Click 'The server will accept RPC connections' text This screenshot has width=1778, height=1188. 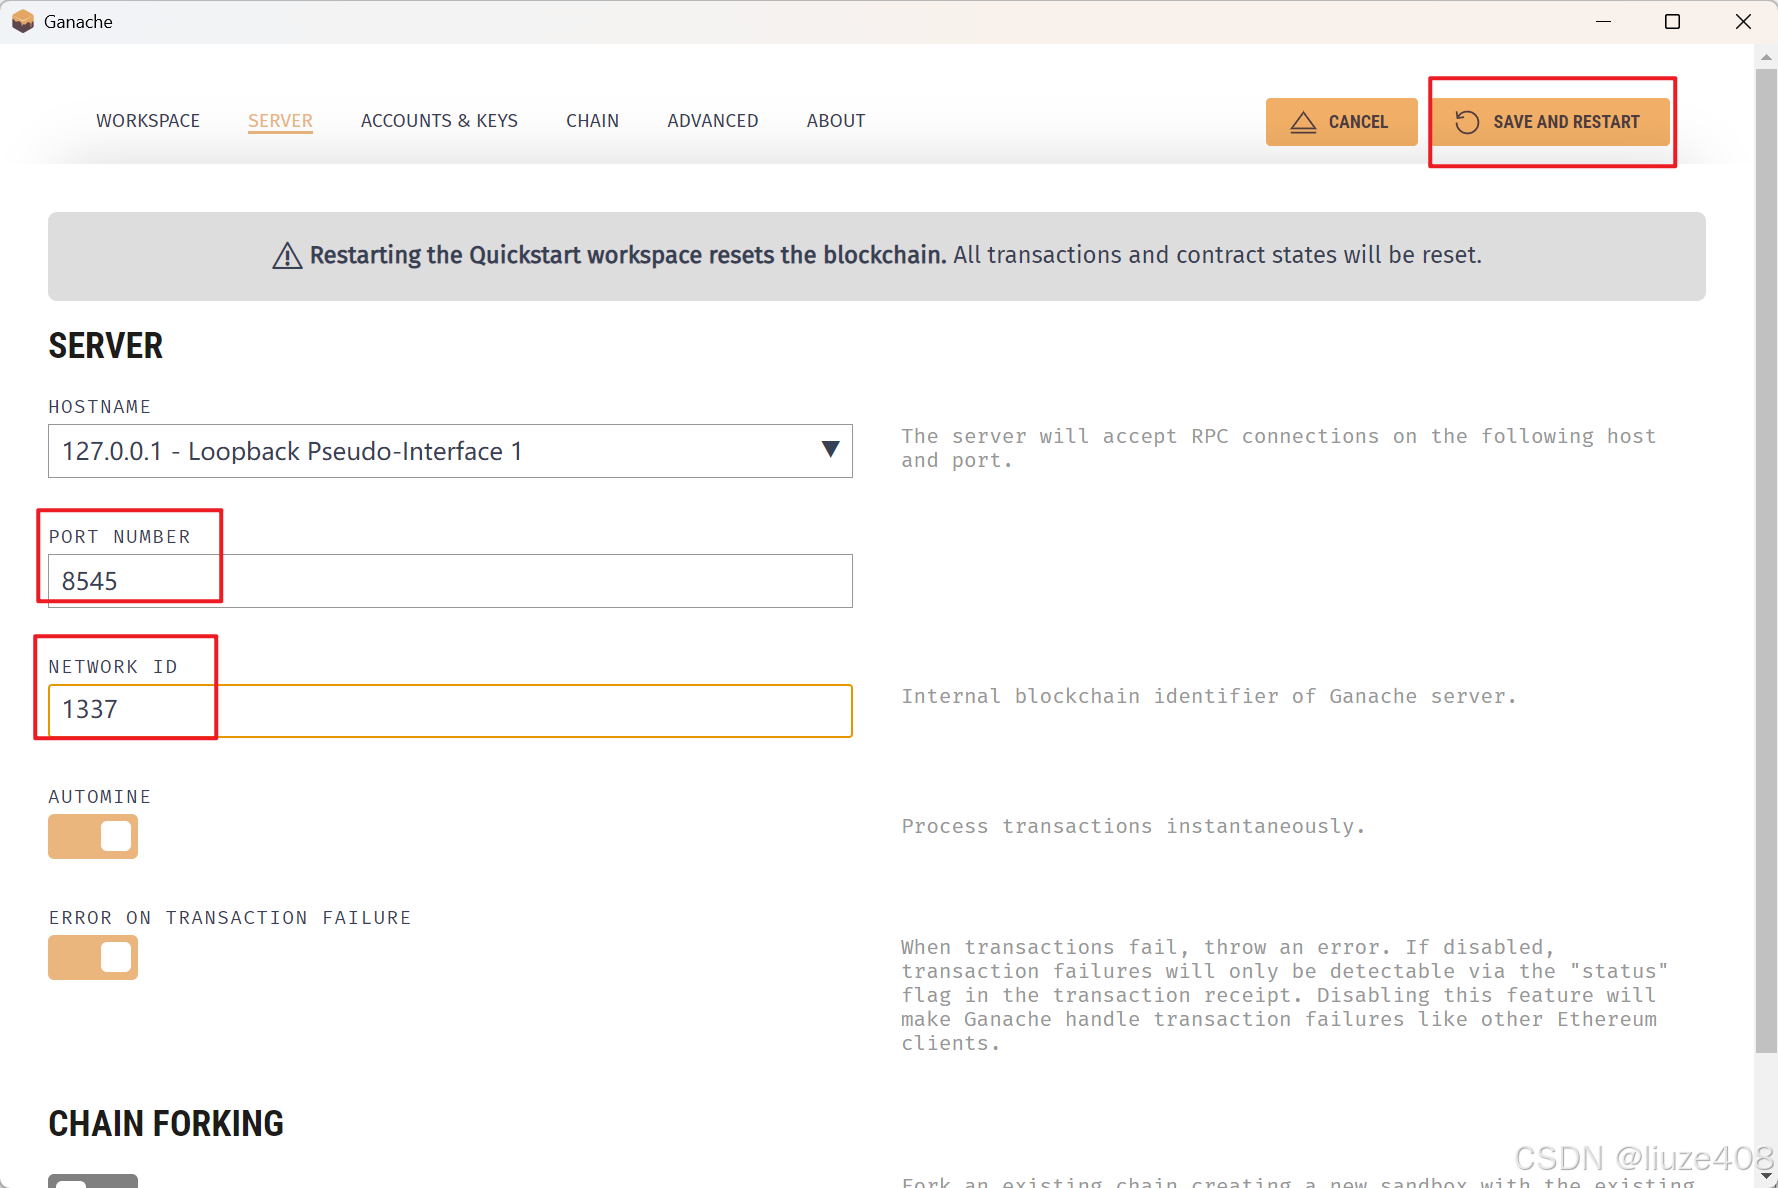1279,448
